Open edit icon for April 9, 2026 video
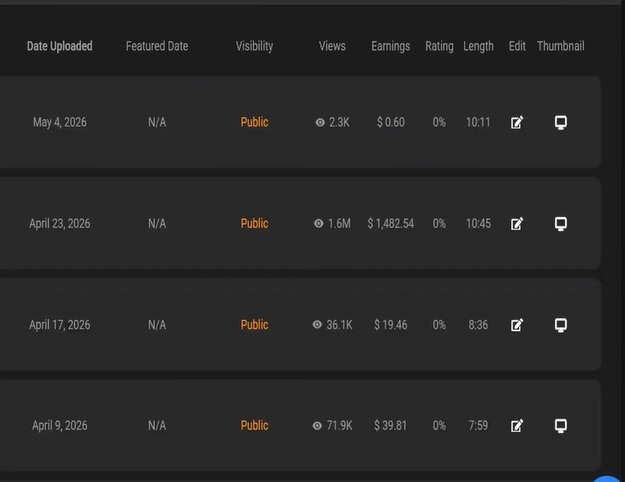The height and width of the screenshot is (482, 625). [x=517, y=426]
